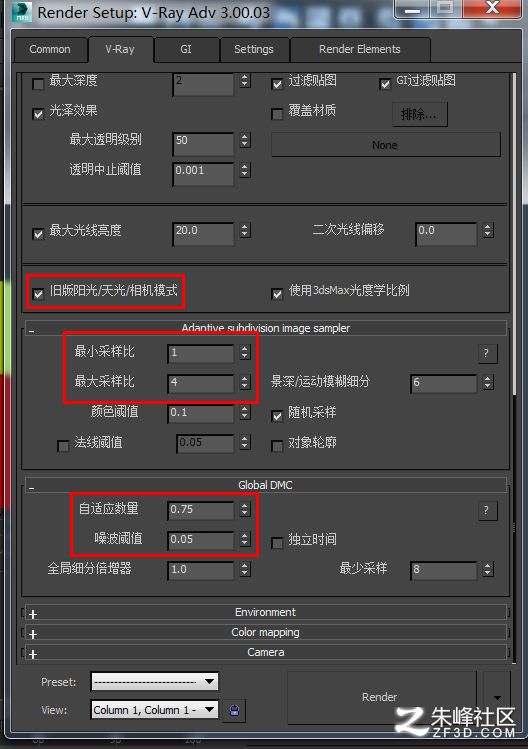
Task: Expand the Environment rollout
Action: (265, 612)
